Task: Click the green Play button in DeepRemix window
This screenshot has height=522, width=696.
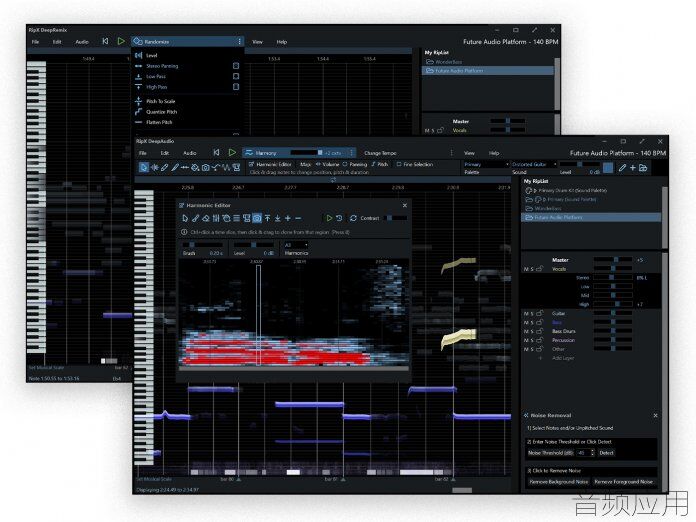Action: pyautogui.click(x=121, y=41)
